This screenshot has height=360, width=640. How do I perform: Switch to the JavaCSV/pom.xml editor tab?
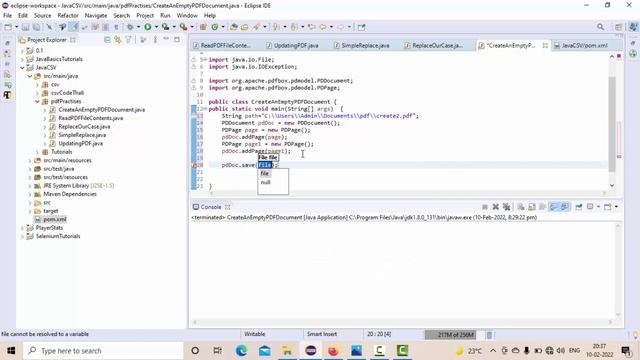point(581,45)
